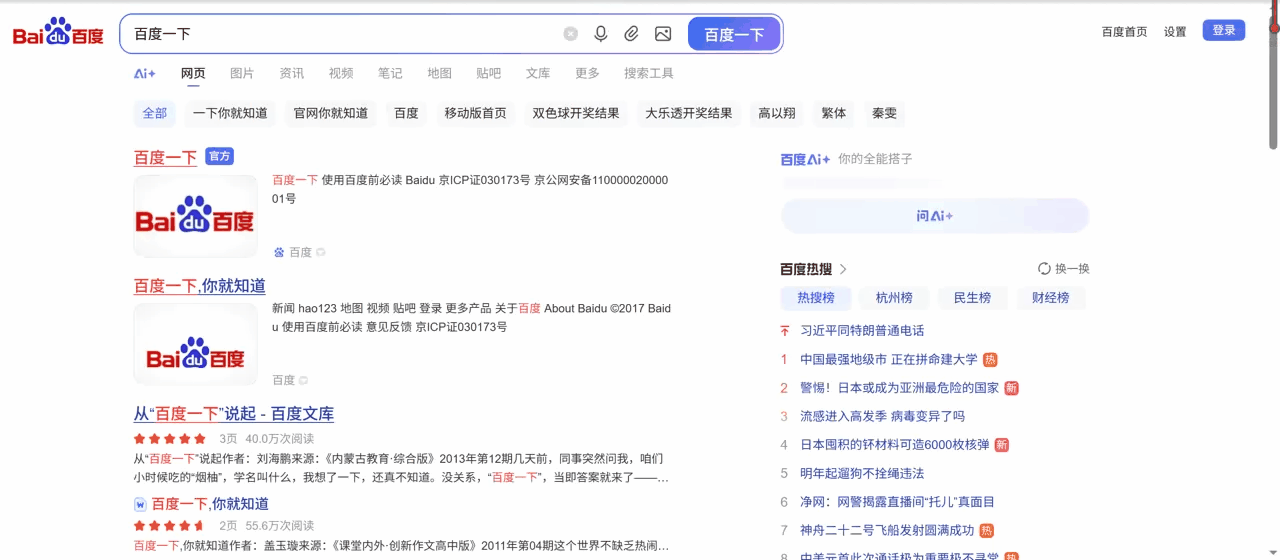Image resolution: width=1280 pixels, height=560 pixels.
Task: Expand 百度热搜 with the chevron
Action: coord(843,269)
